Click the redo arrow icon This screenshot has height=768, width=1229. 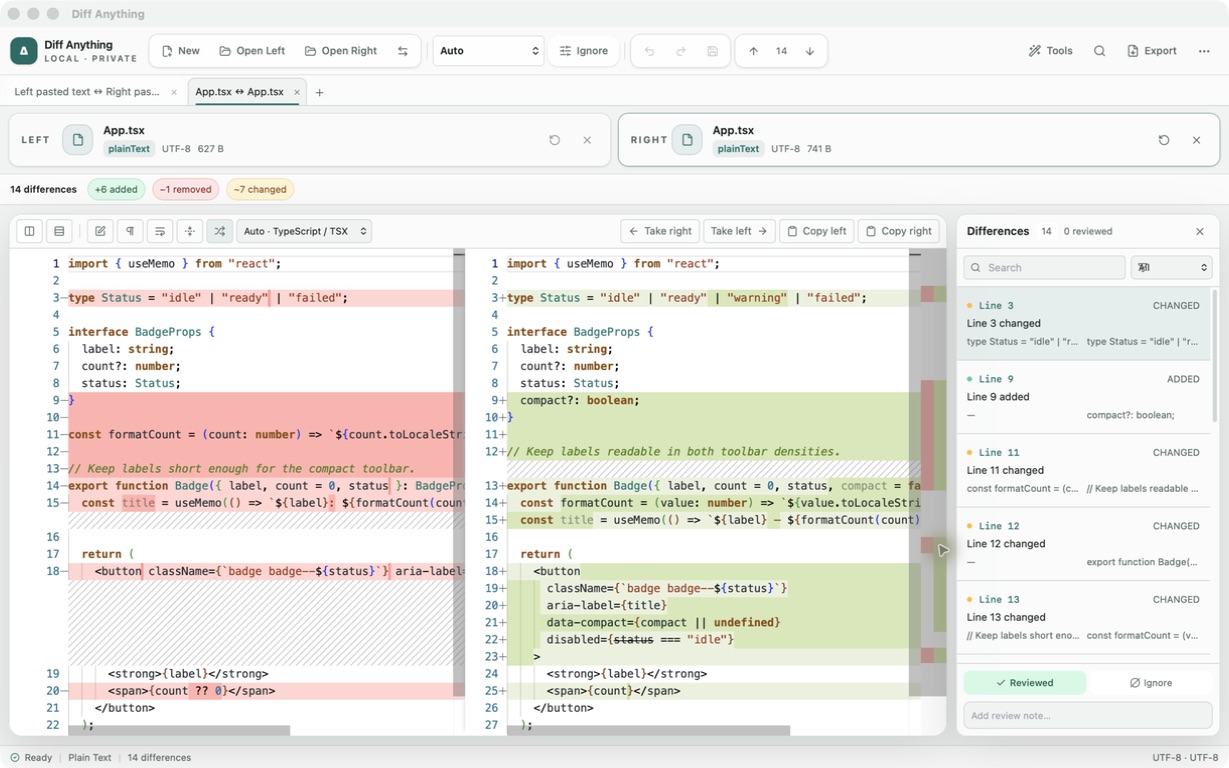pos(681,51)
